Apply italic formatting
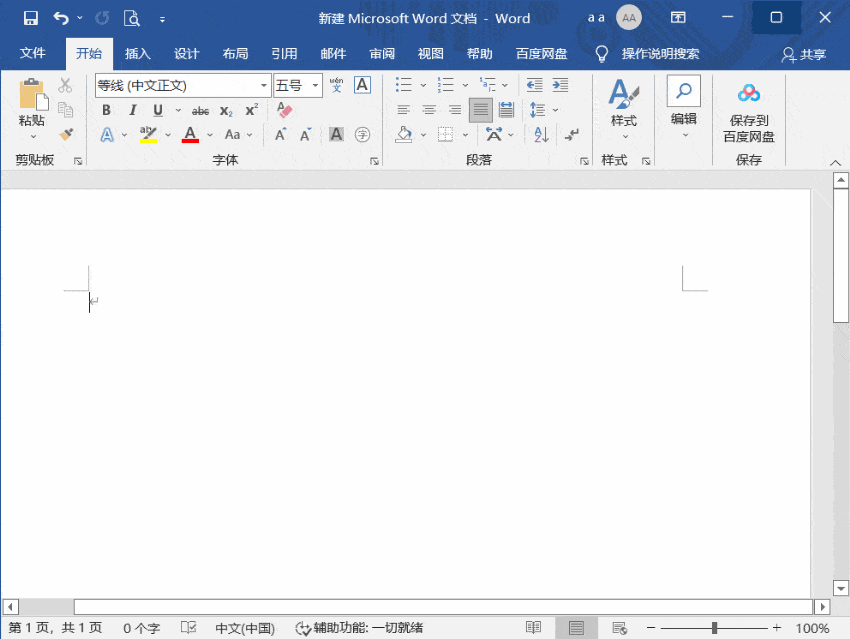The width and height of the screenshot is (850, 639). click(131, 110)
